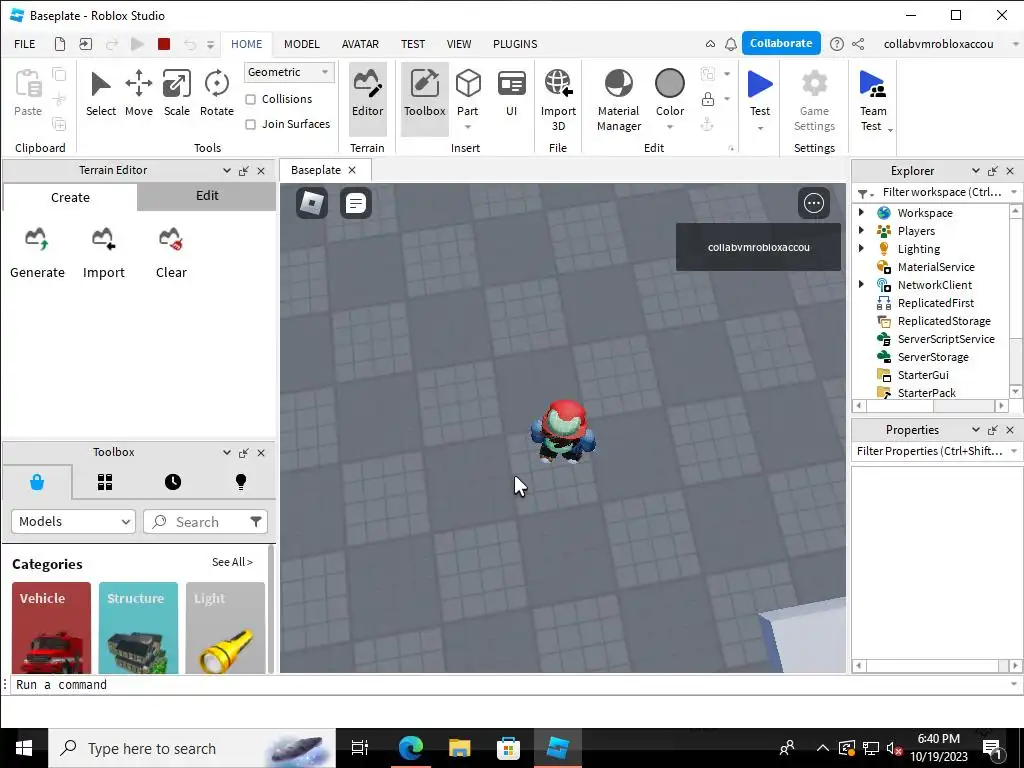
Task: Toggle the Collisions checkbox
Action: (x=250, y=99)
